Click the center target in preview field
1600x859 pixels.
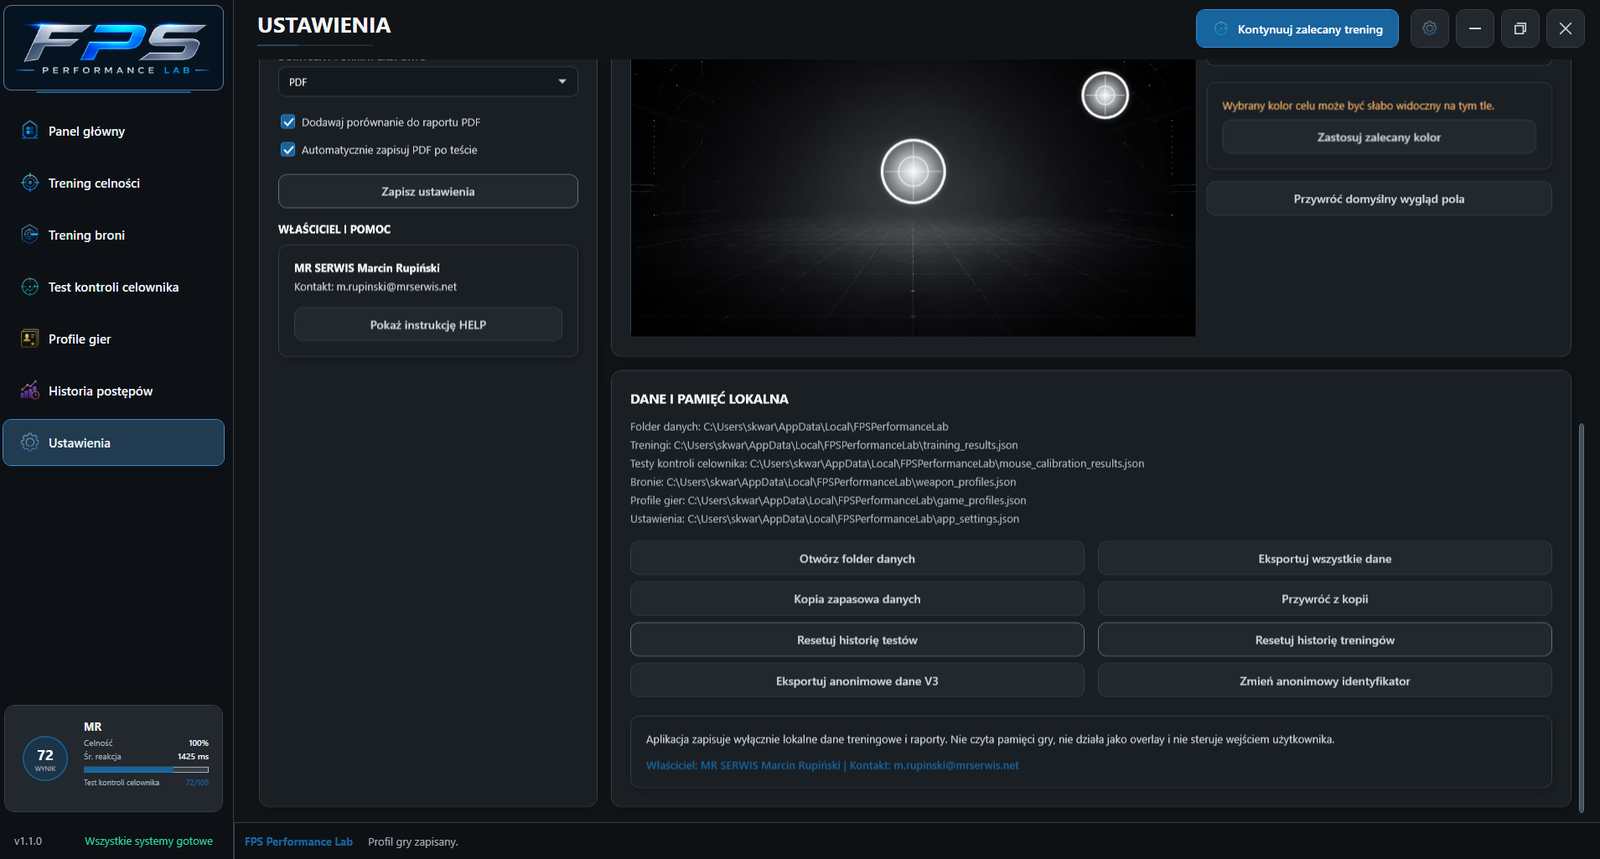click(x=913, y=171)
